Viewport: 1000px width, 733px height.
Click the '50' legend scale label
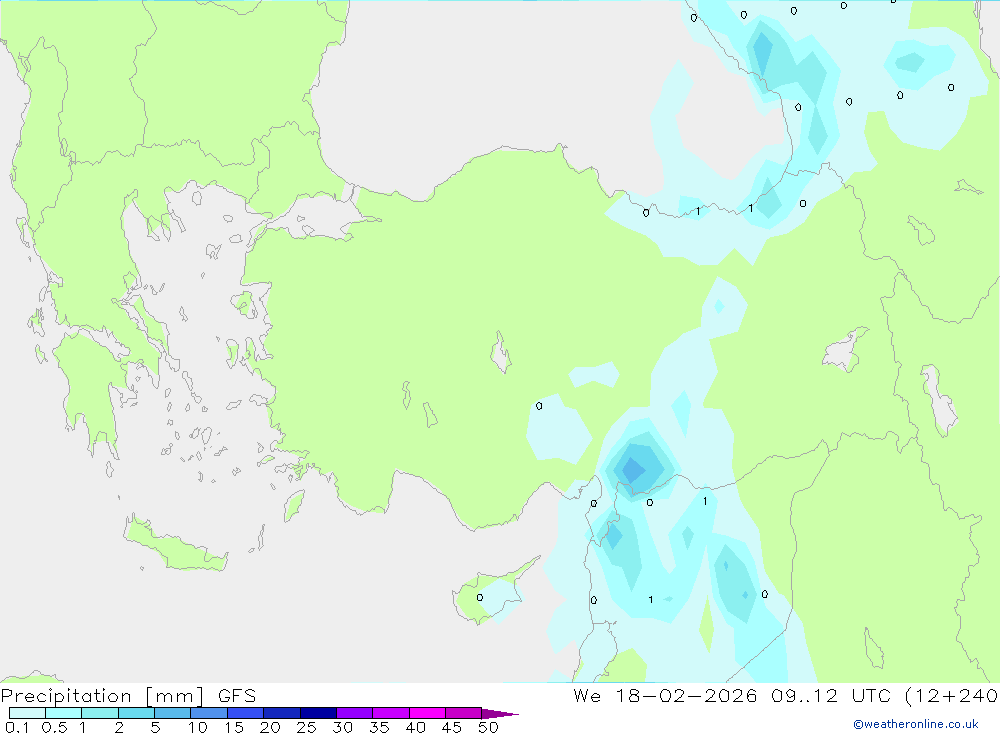[x=488, y=727]
